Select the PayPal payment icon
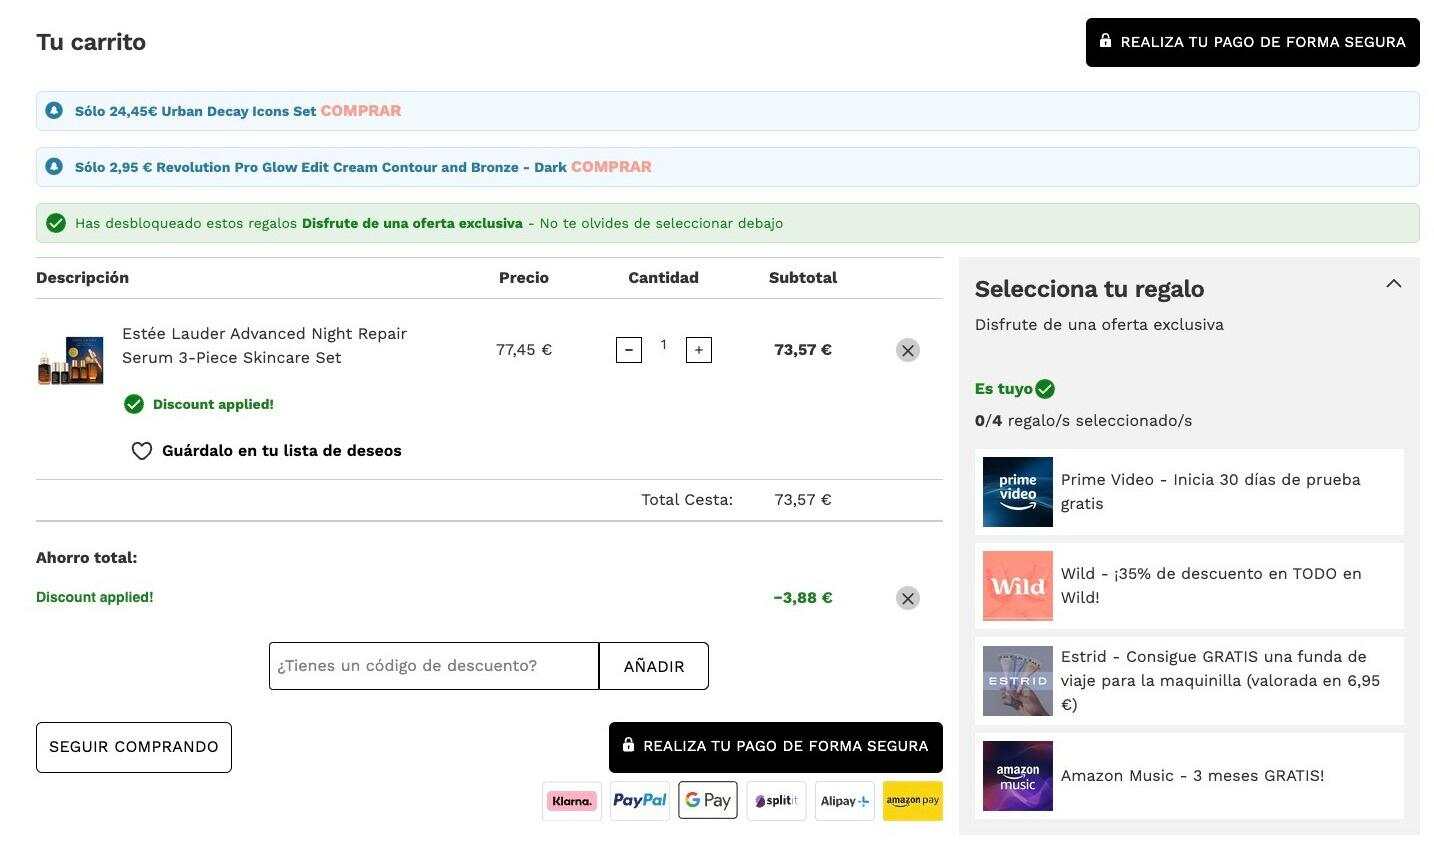Viewport: 1434px width, 862px height. coord(640,801)
